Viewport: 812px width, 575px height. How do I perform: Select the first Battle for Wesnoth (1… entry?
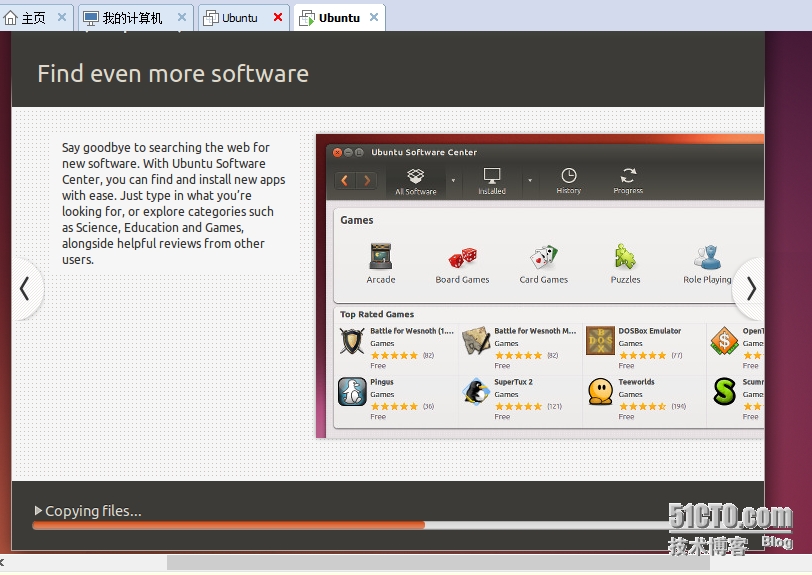click(x=396, y=348)
